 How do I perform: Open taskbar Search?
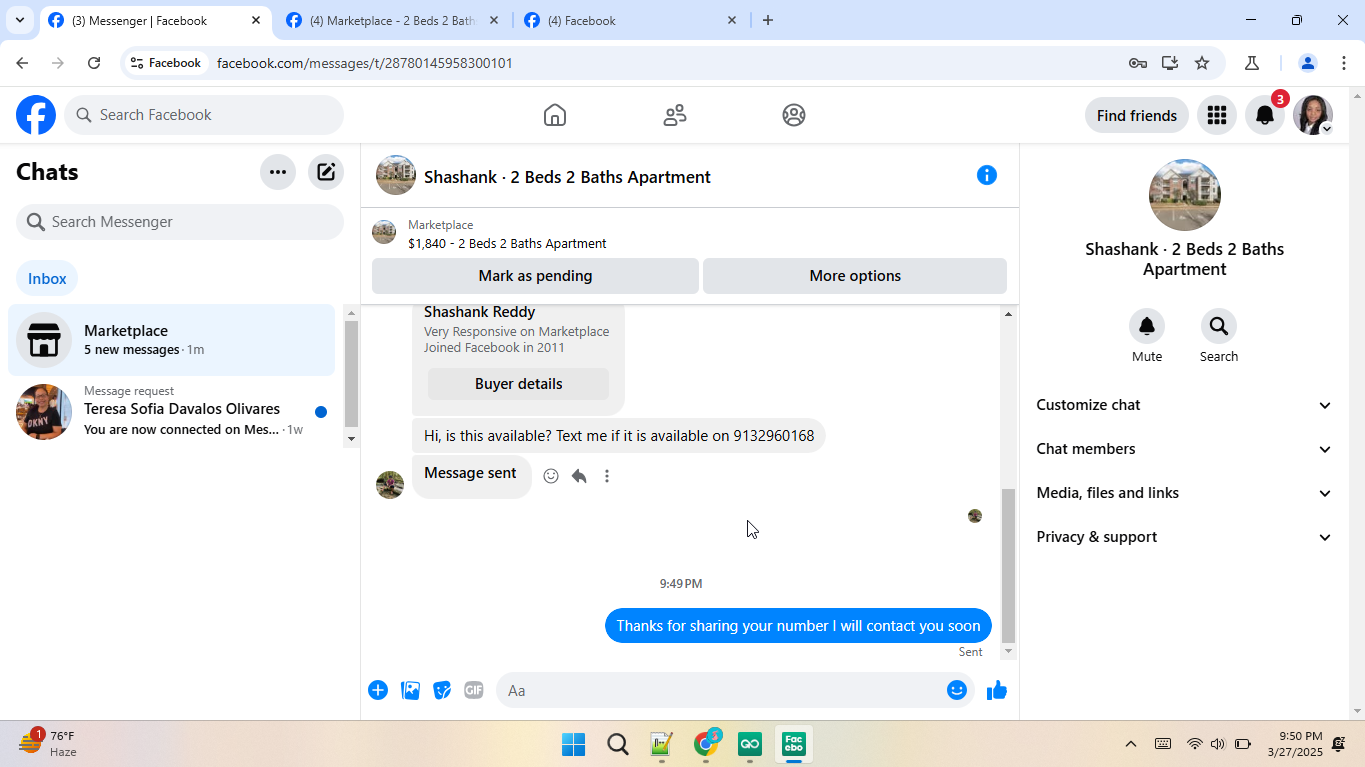click(618, 744)
